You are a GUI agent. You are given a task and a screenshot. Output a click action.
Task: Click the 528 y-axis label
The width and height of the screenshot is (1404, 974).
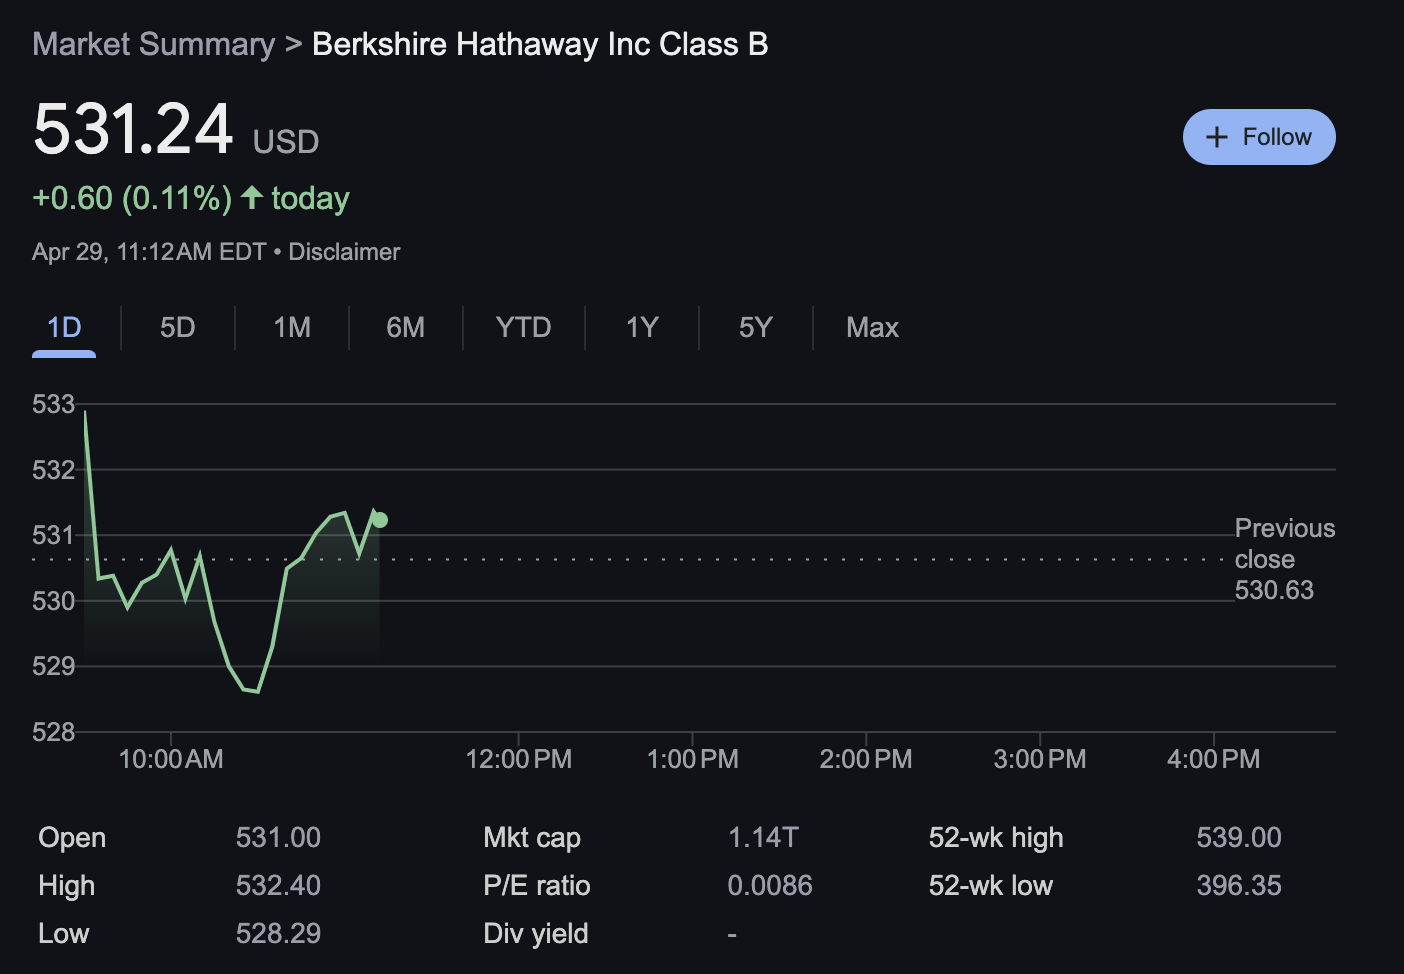(54, 732)
